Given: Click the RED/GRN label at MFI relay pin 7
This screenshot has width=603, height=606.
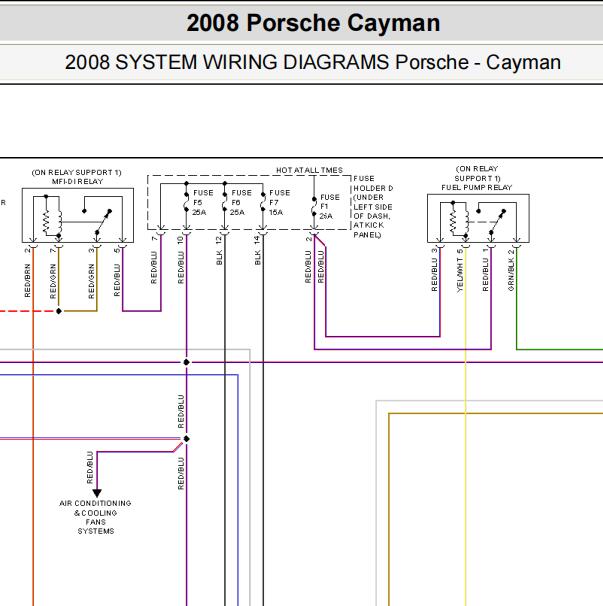Looking at the screenshot, I should [x=53, y=281].
